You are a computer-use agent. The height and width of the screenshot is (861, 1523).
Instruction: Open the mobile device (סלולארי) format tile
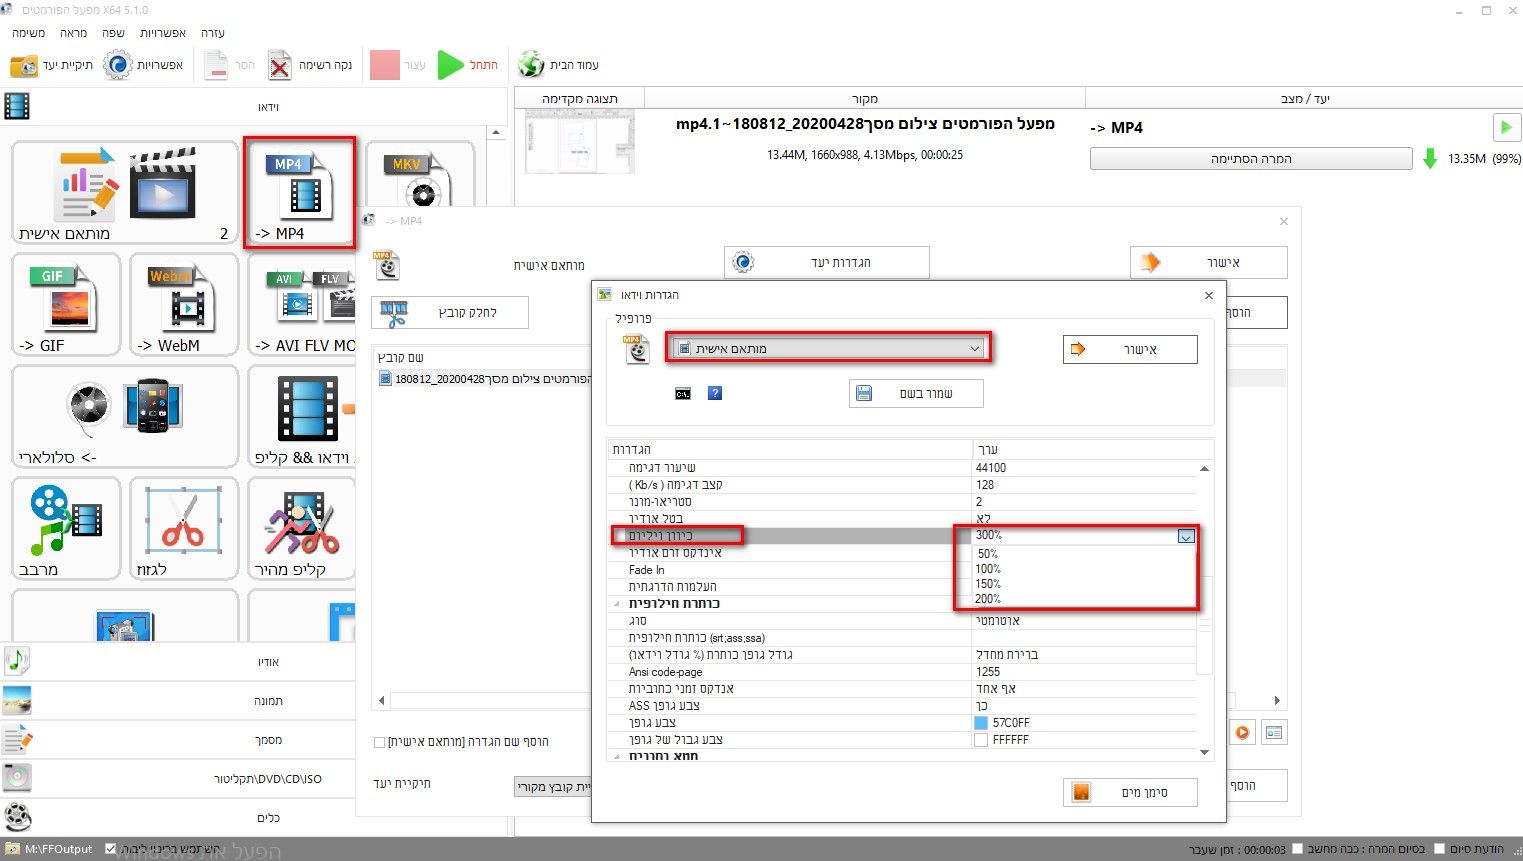pos(125,417)
